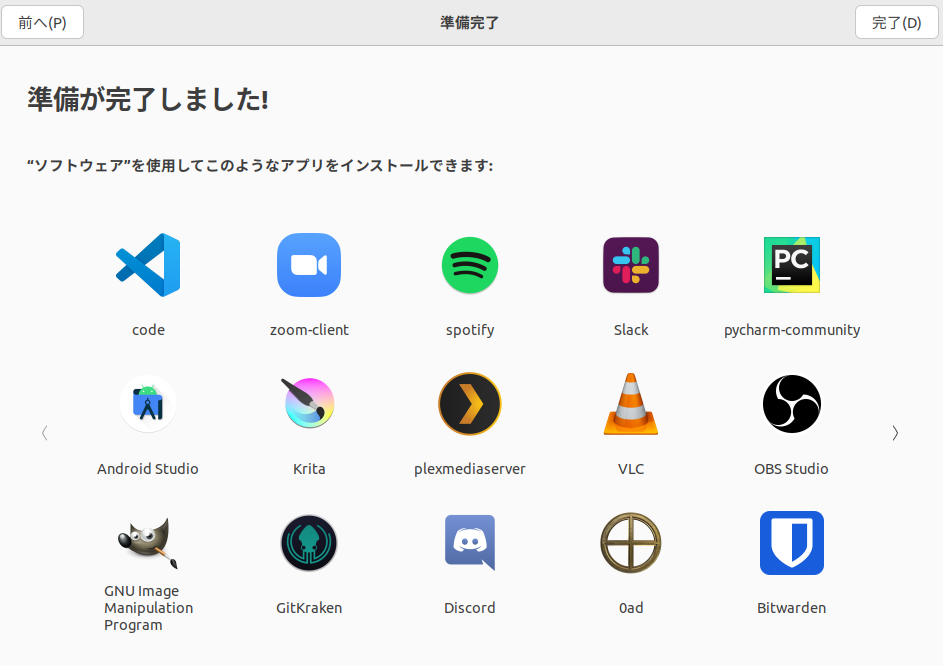Click the "spotify" label text
The height and width of the screenshot is (666, 943).
pos(470,330)
